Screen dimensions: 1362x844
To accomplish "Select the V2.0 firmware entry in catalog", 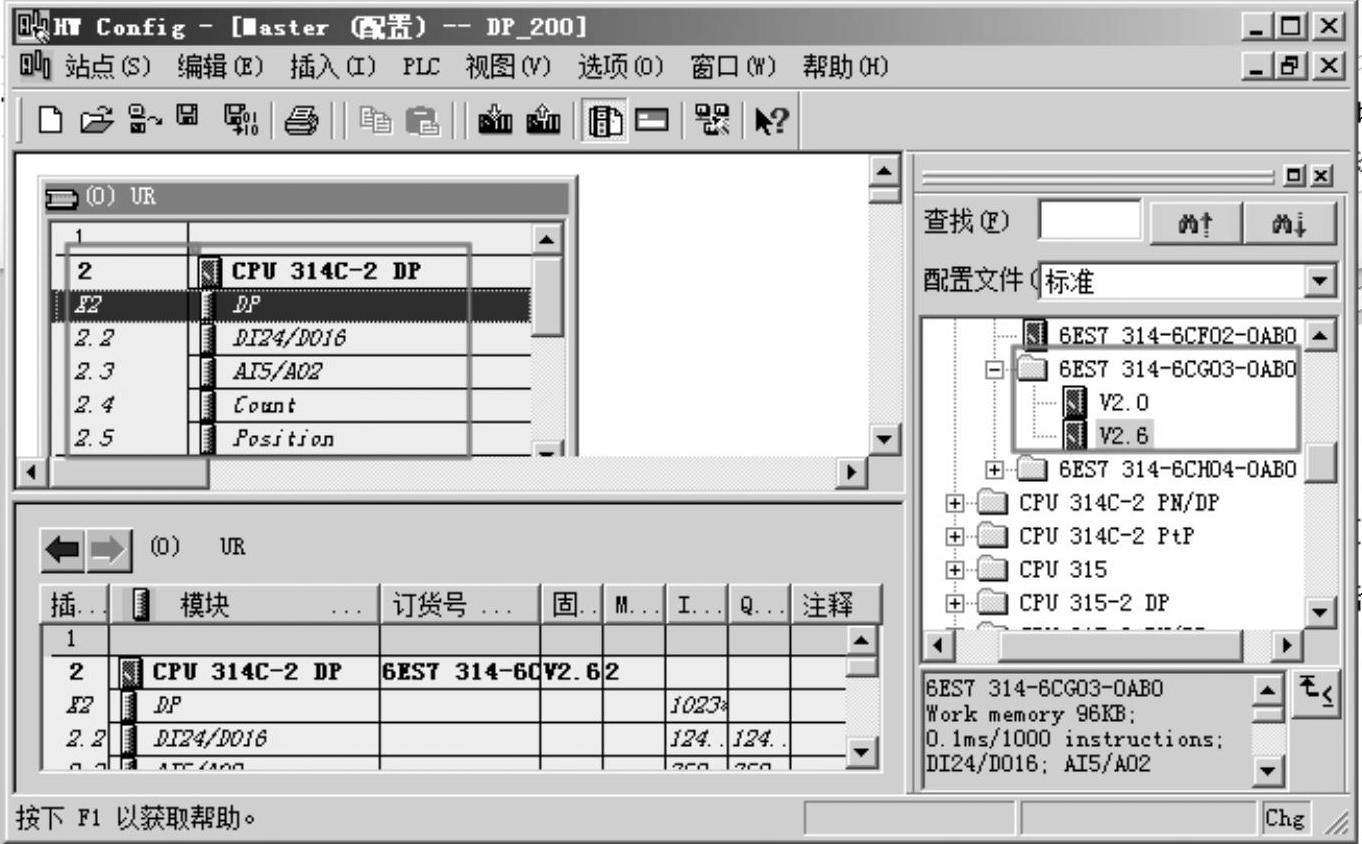I will pyautogui.click(x=1123, y=402).
